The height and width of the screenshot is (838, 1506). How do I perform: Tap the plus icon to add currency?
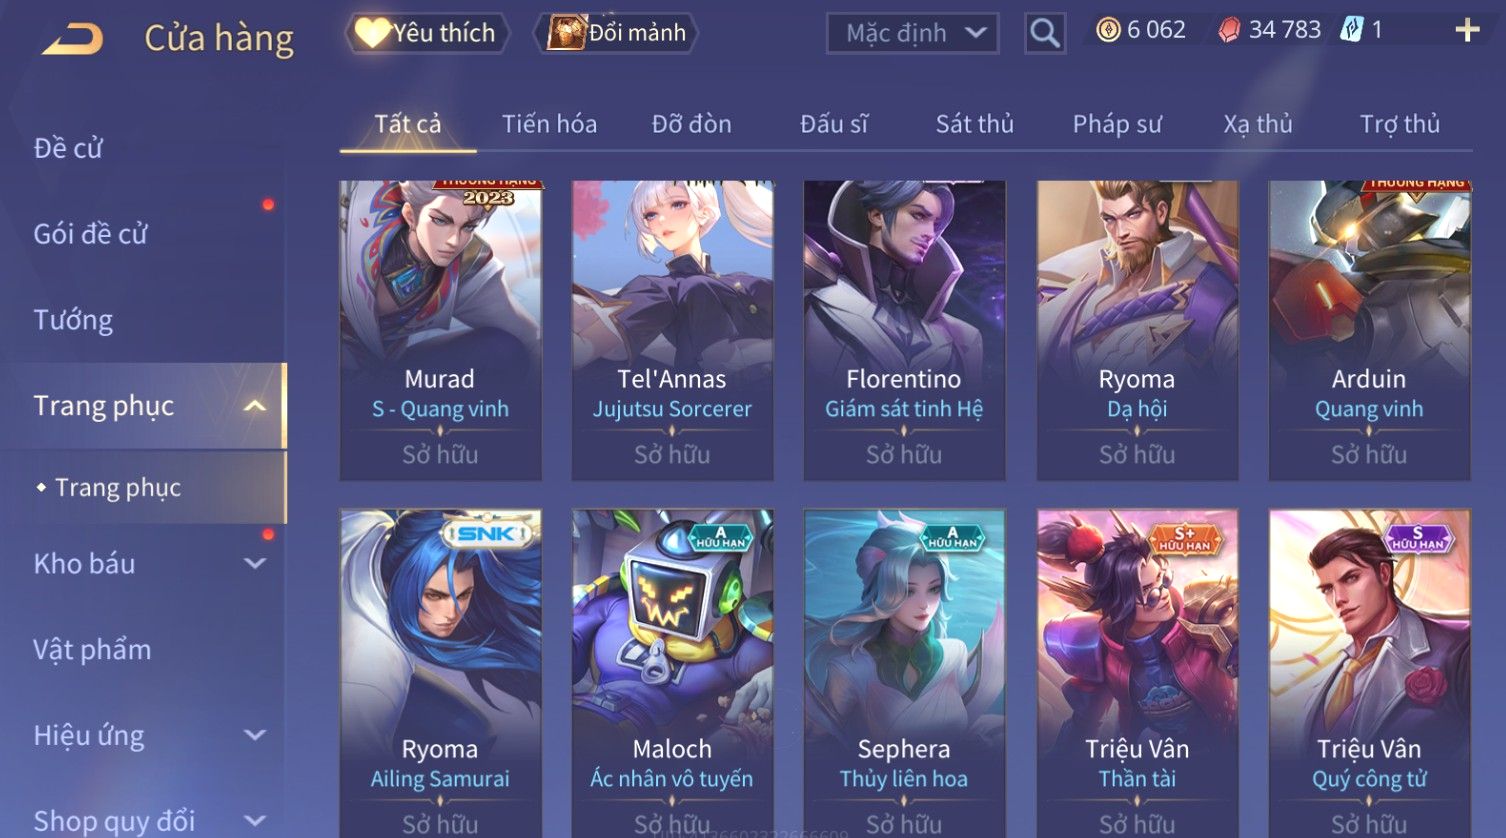(x=1467, y=30)
